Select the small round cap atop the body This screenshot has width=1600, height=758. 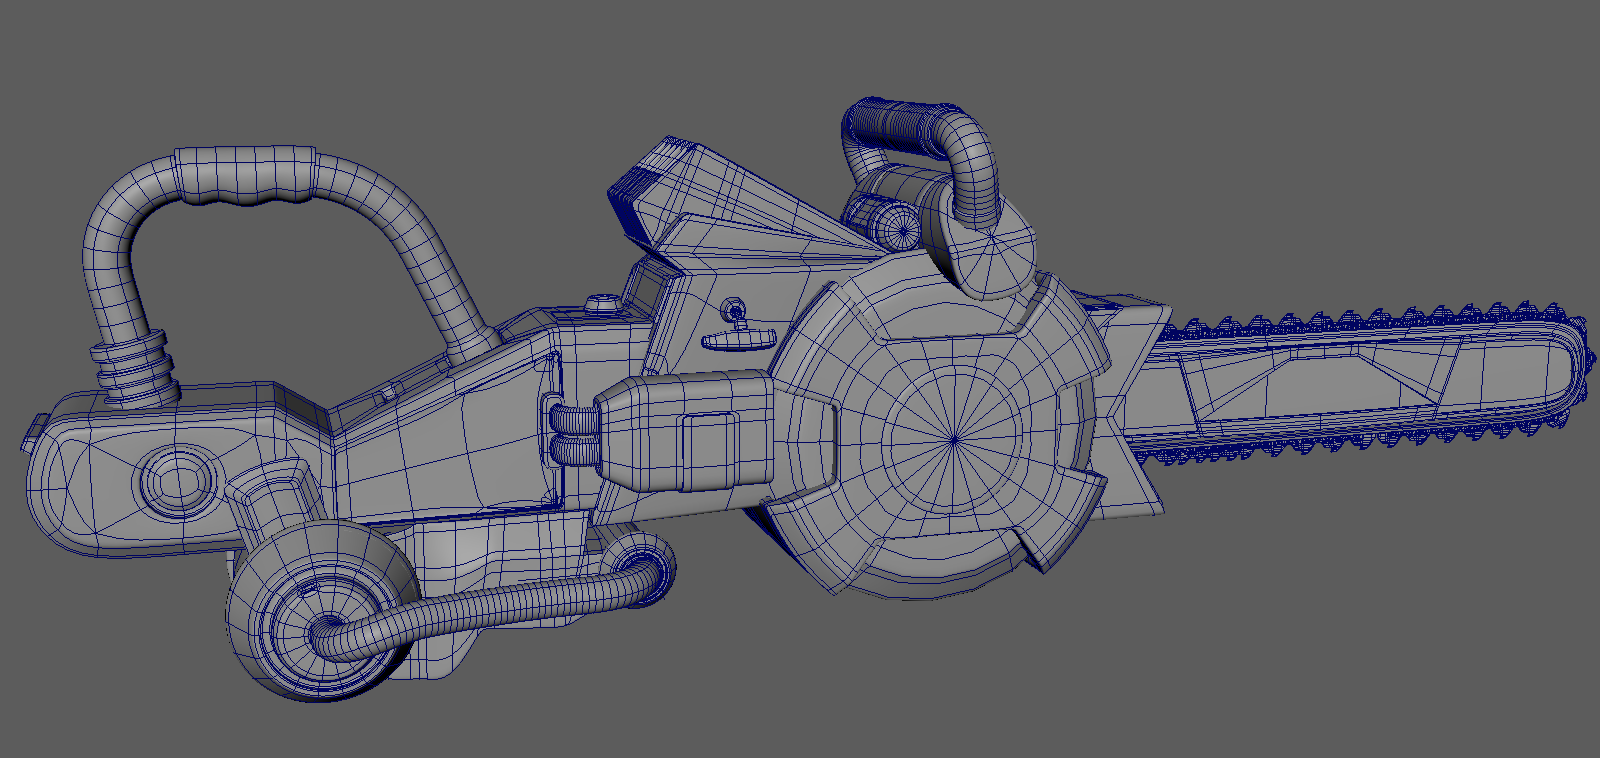point(601,302)
